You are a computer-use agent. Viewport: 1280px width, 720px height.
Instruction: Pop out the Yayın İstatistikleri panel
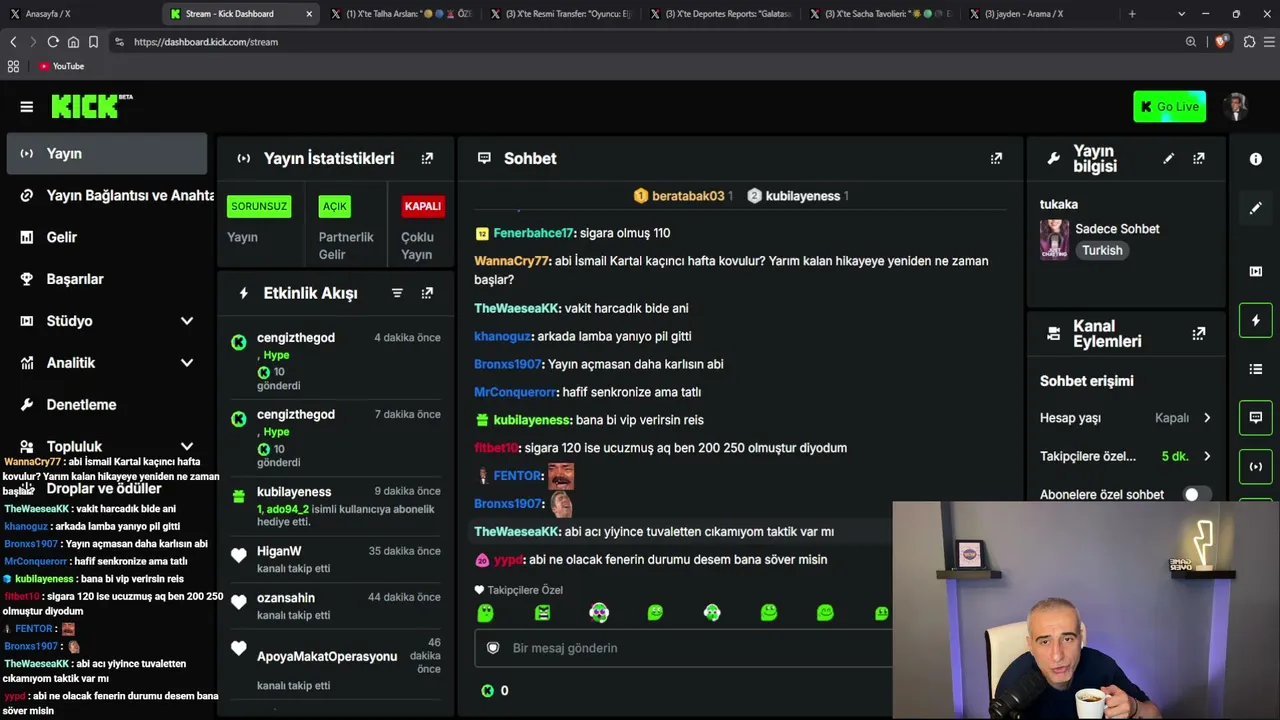[x=427, y=158]
